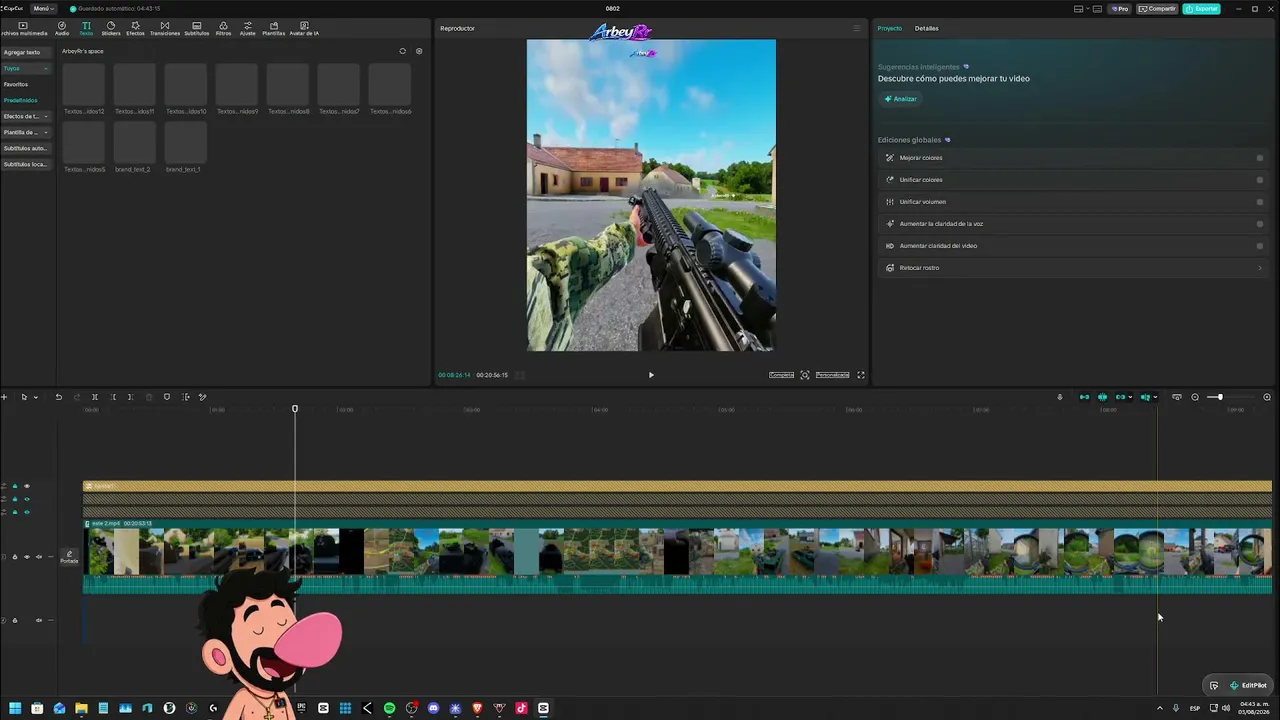Viewport: 1280px width, 720px height.
Task: Open the preview axis dropdown arrow
Action: [x=1156, y=397]
